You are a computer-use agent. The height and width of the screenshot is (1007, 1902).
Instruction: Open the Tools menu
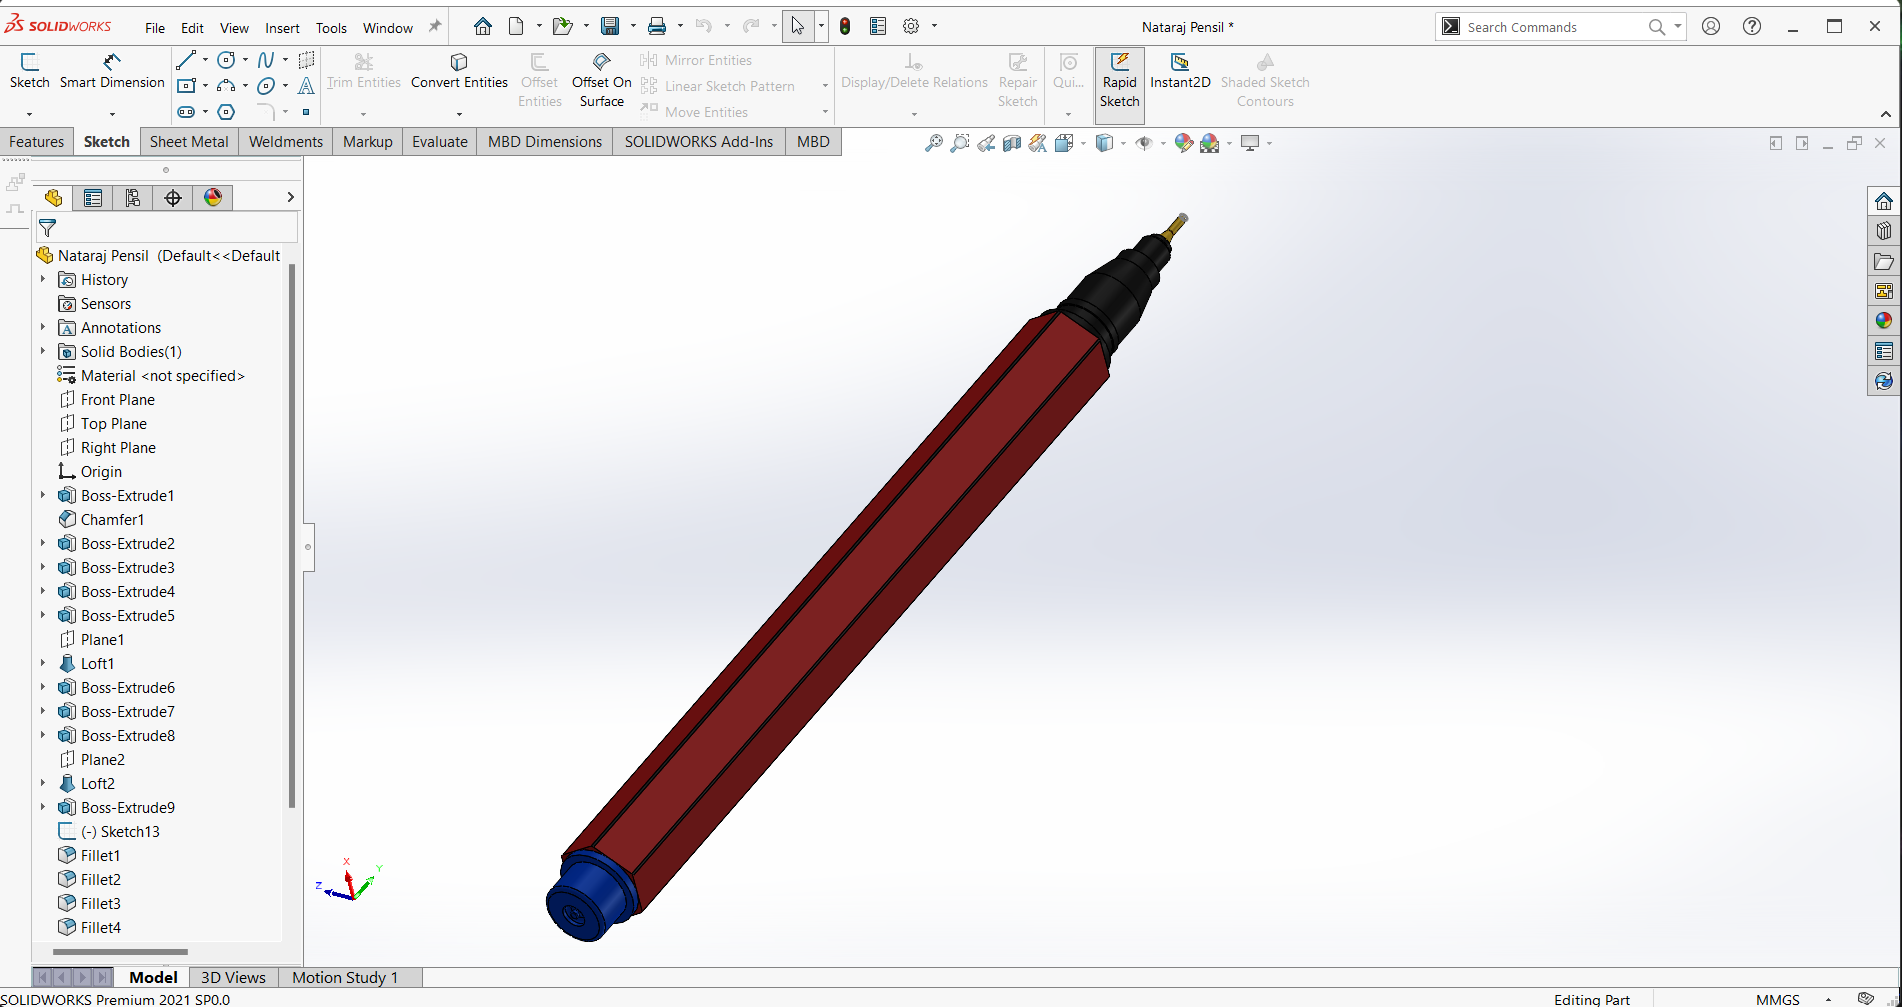[x=331, y=28]
